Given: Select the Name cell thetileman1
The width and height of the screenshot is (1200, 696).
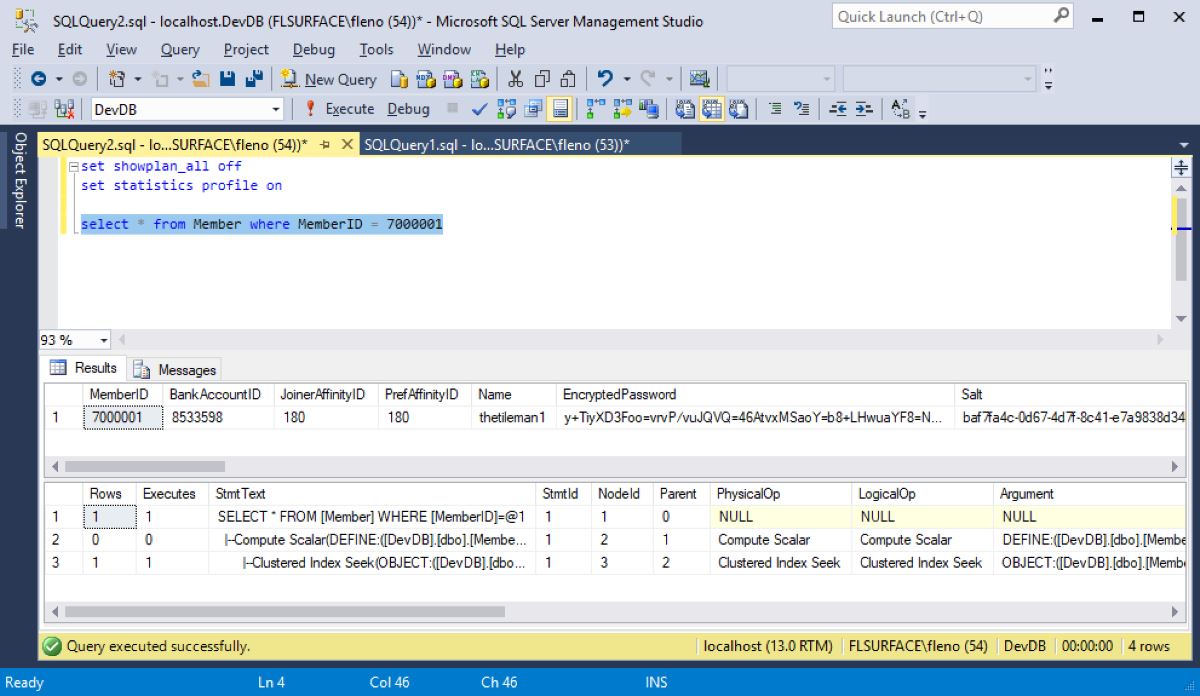Looking at the screenshot, I should click(x=512, y=417).
